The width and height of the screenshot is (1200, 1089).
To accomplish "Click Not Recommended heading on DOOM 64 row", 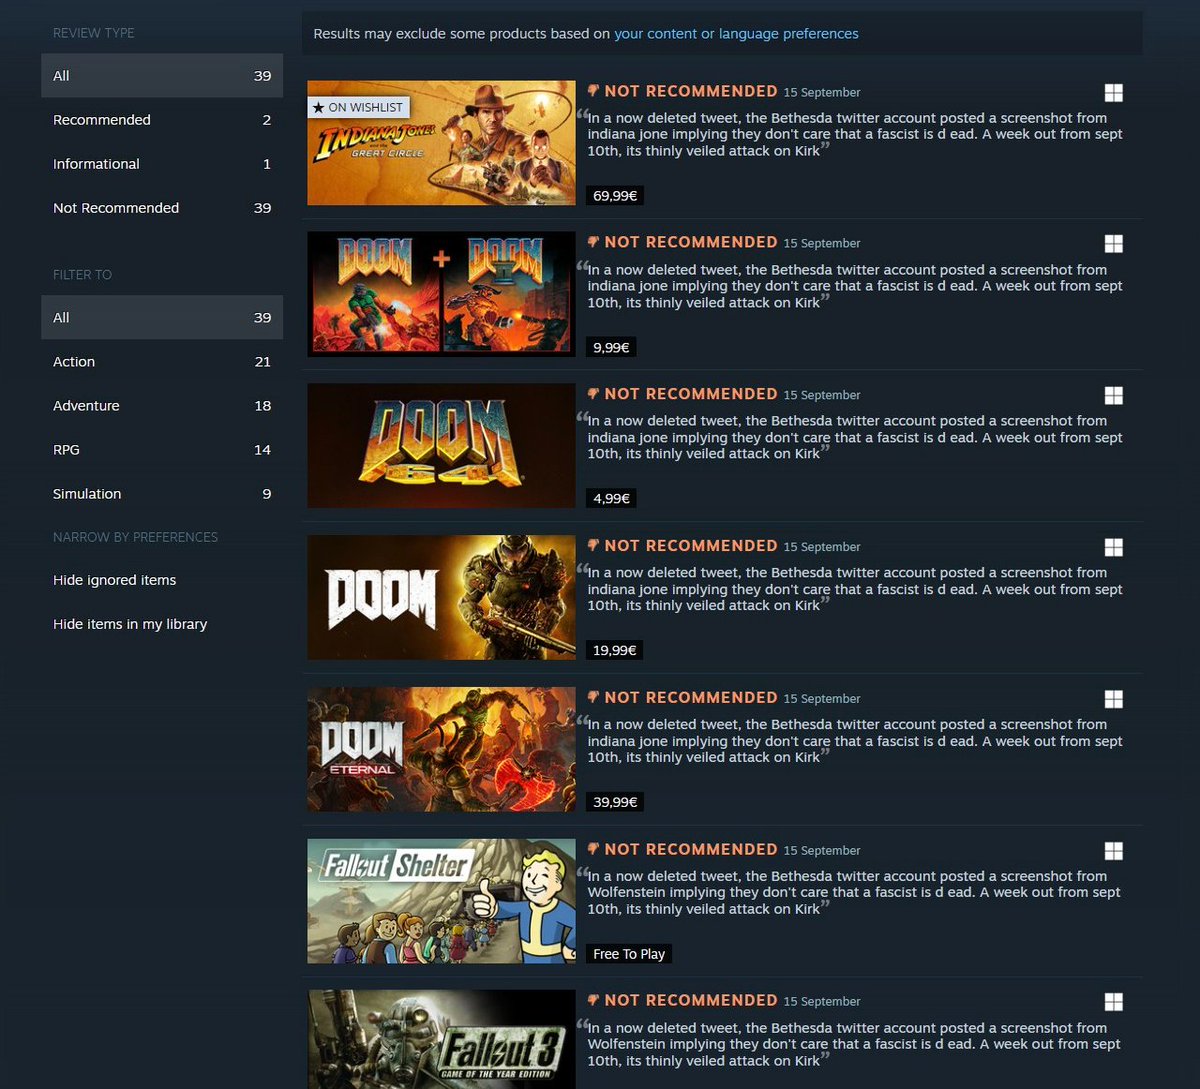I will [x=691, y=394].
